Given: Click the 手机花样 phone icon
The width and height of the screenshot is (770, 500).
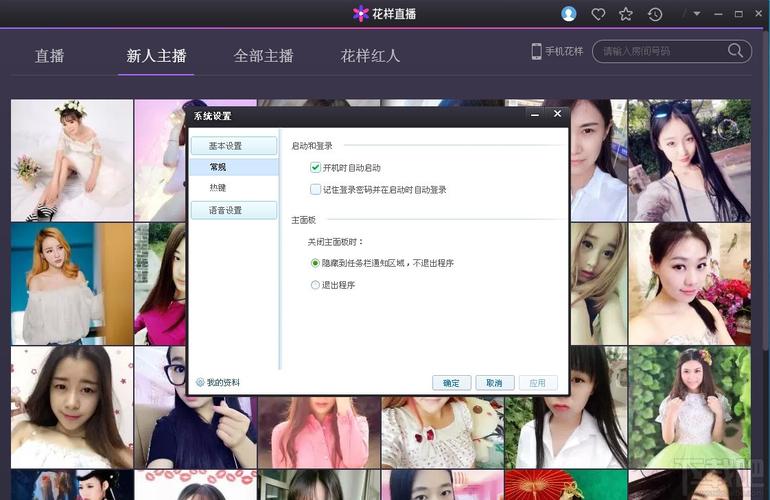Looking at the screenshot, I should click(x=536, y=51).
